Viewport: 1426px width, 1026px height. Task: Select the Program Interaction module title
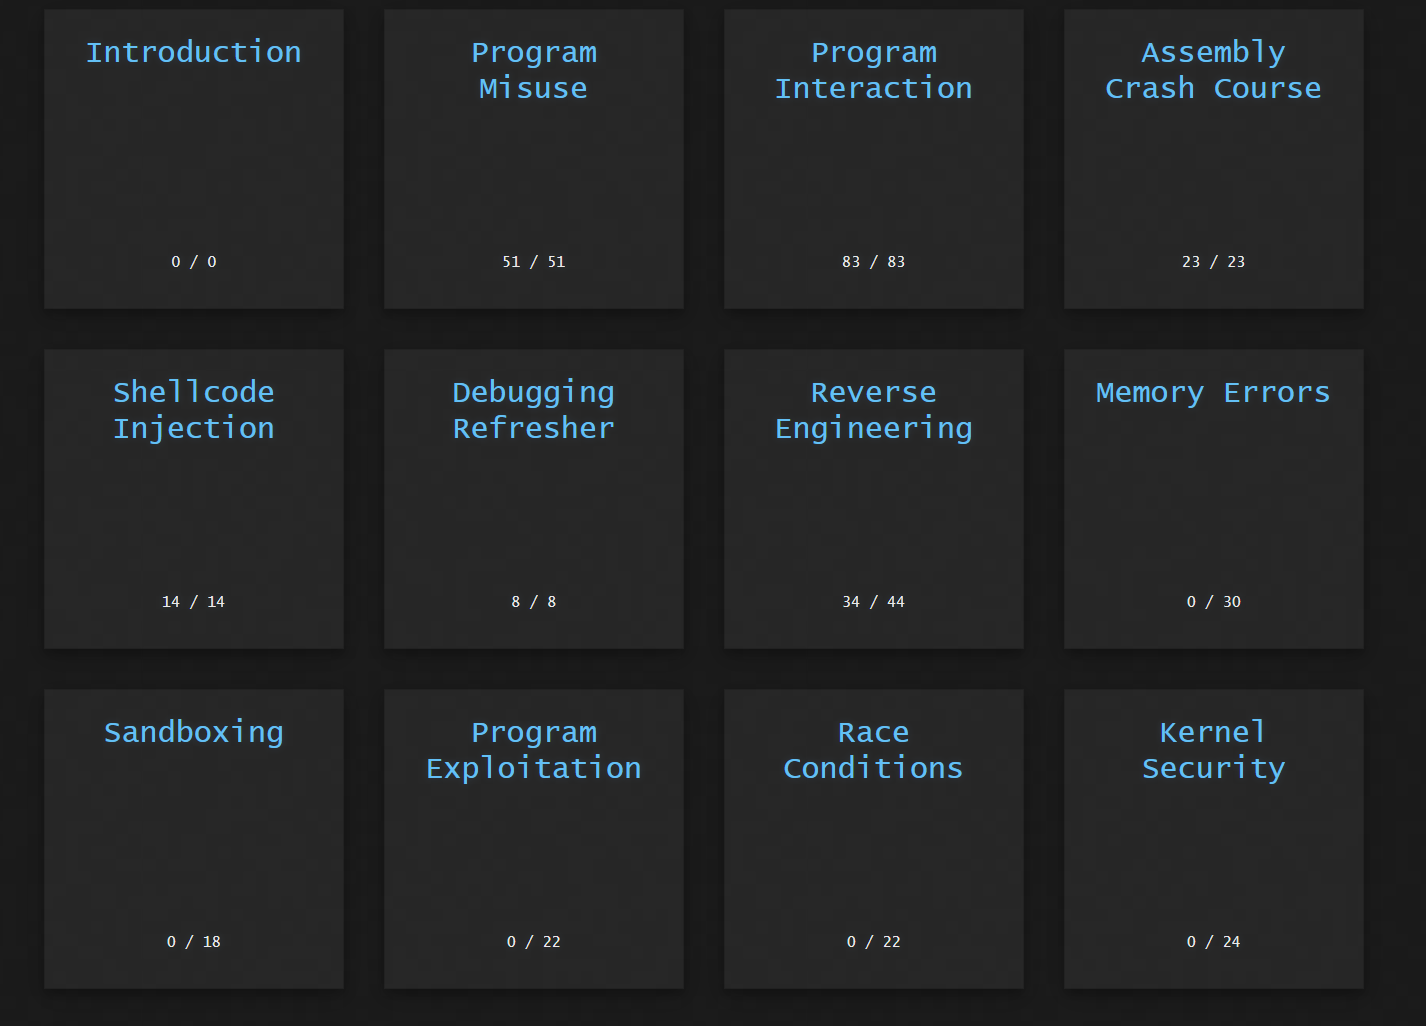pyautogui.click(x=873, y=70)
